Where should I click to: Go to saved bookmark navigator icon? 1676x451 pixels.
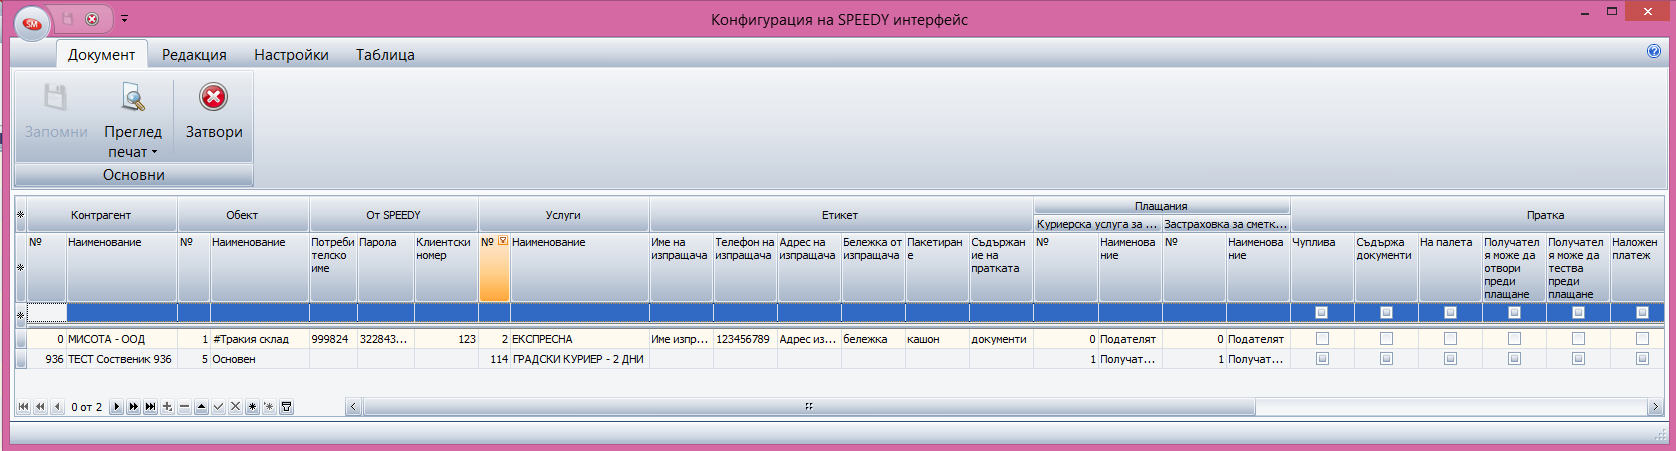point(269,407)
